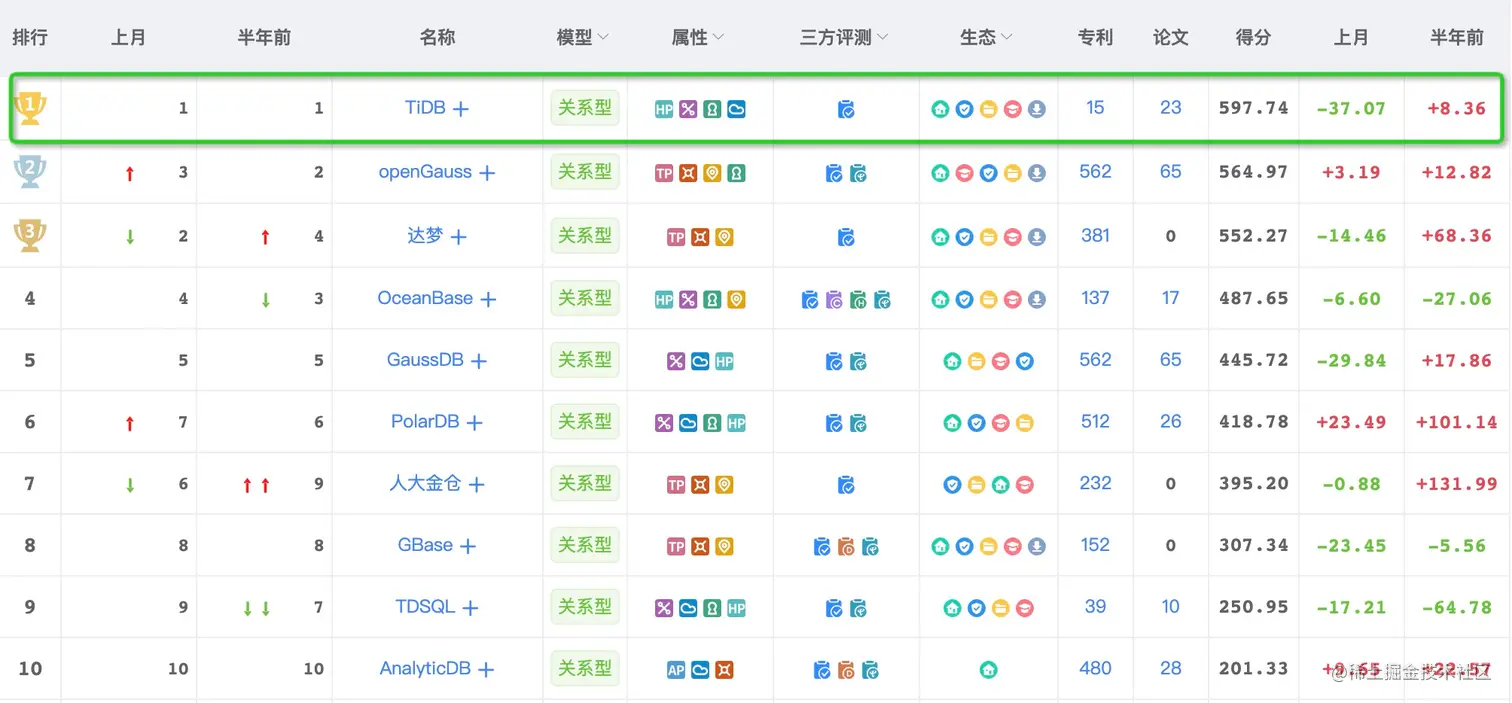Expand the plus sign beside PolarDB
Screen dimensions: 1512x703
coord(475,423)
